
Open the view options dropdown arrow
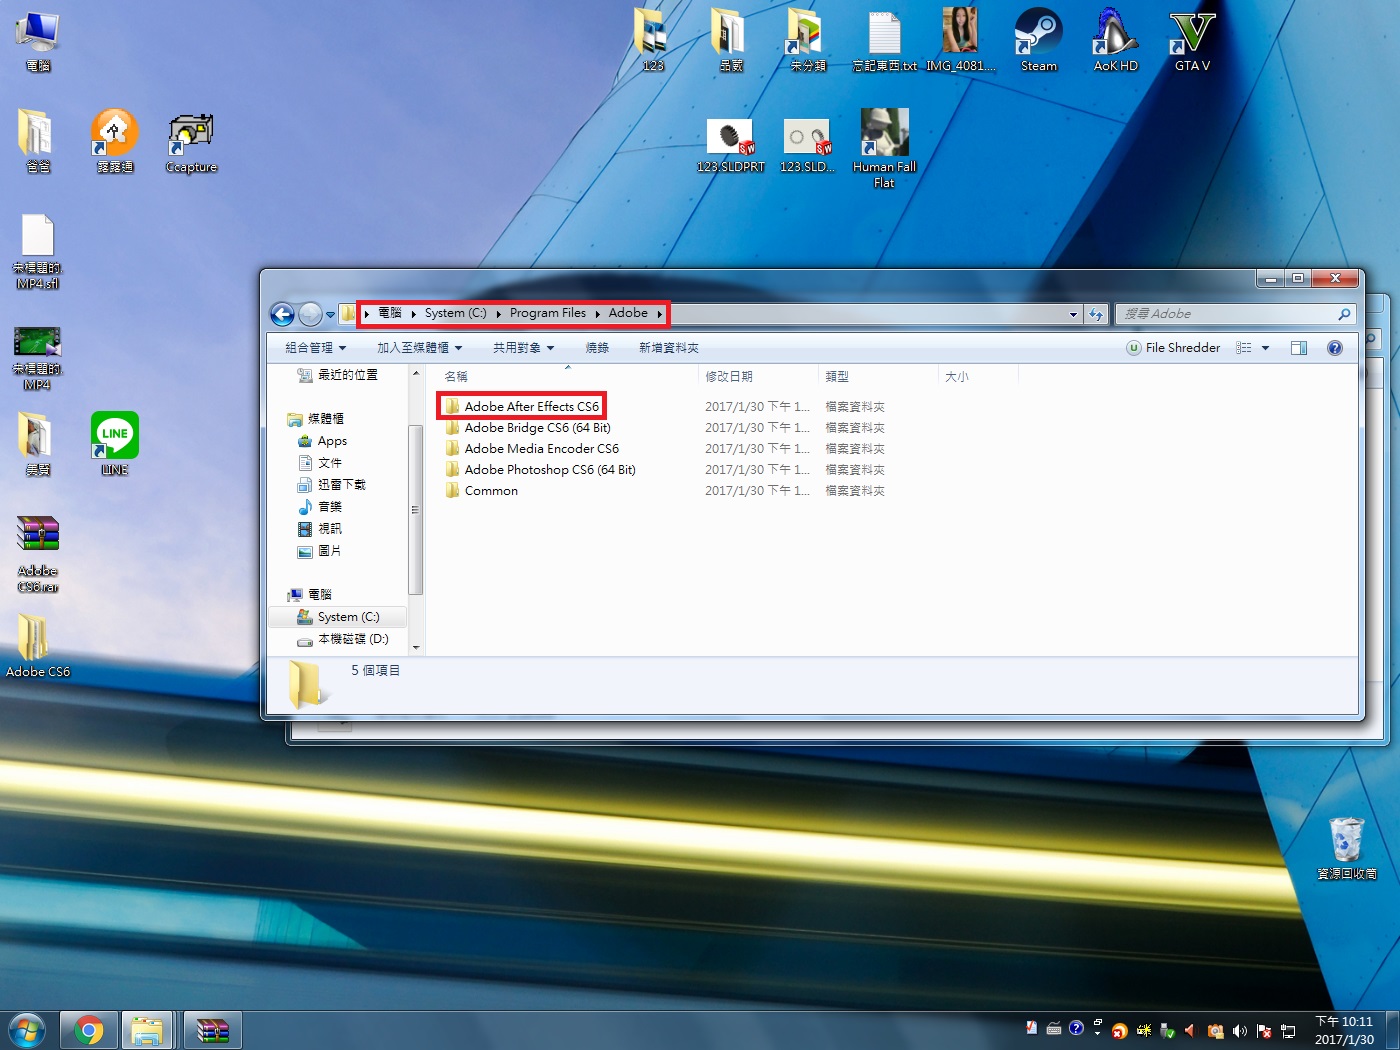[1265, 348]
